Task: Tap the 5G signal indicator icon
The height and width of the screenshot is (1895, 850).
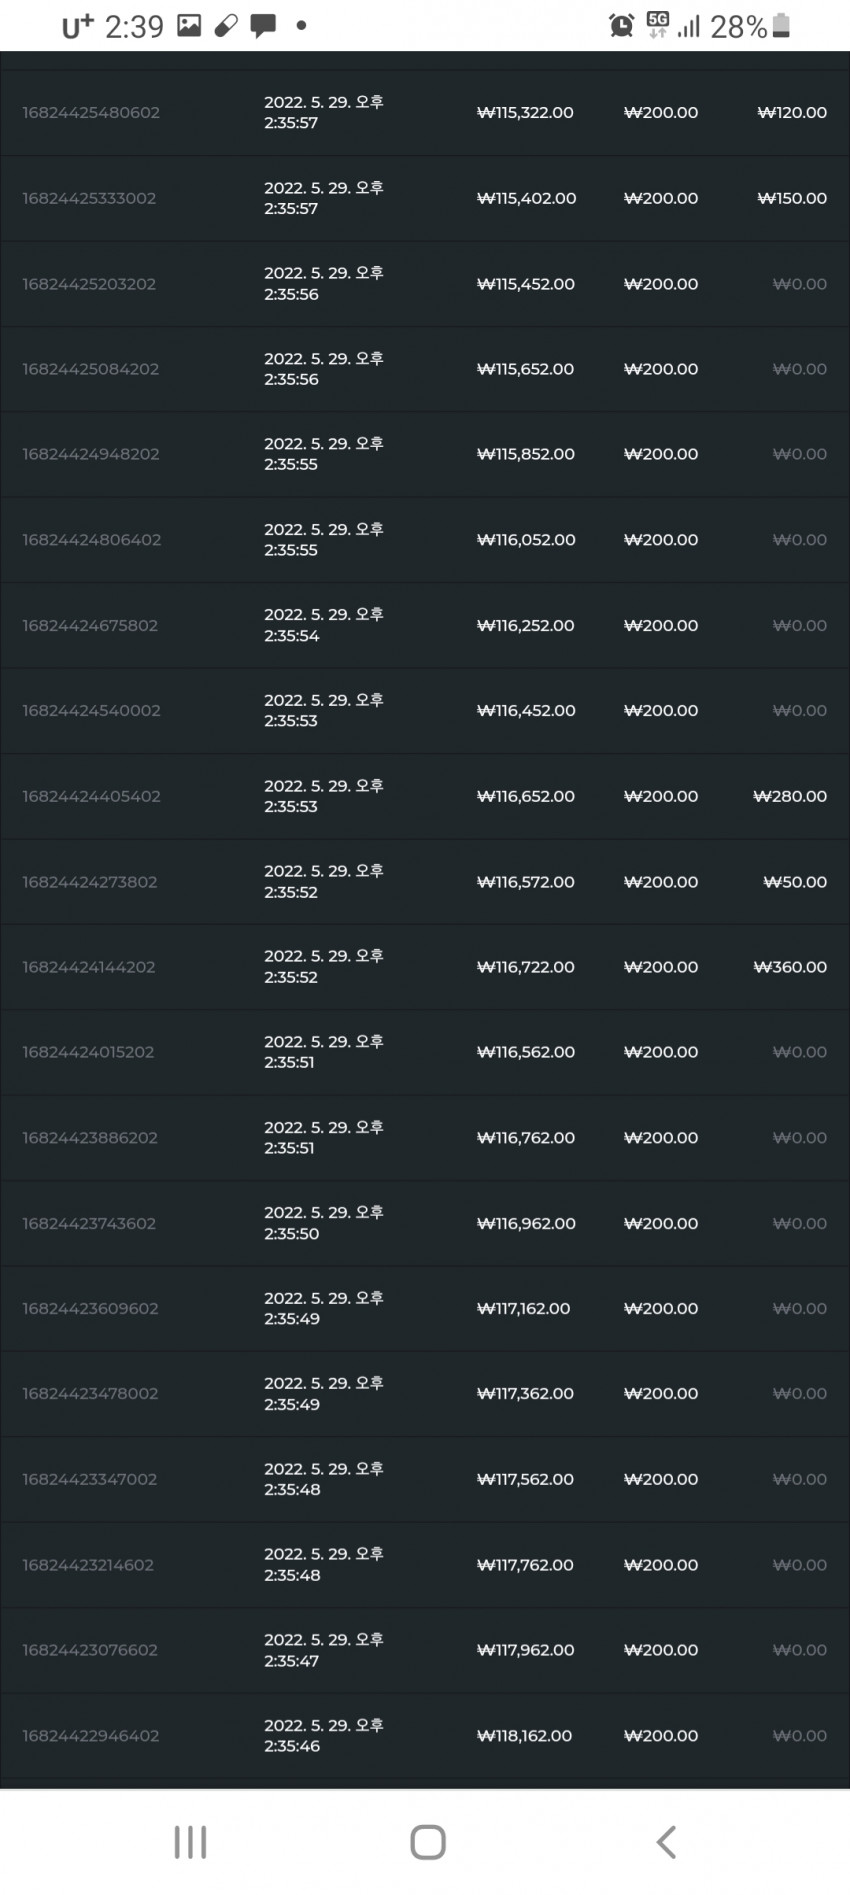Action: coord(657,25)
